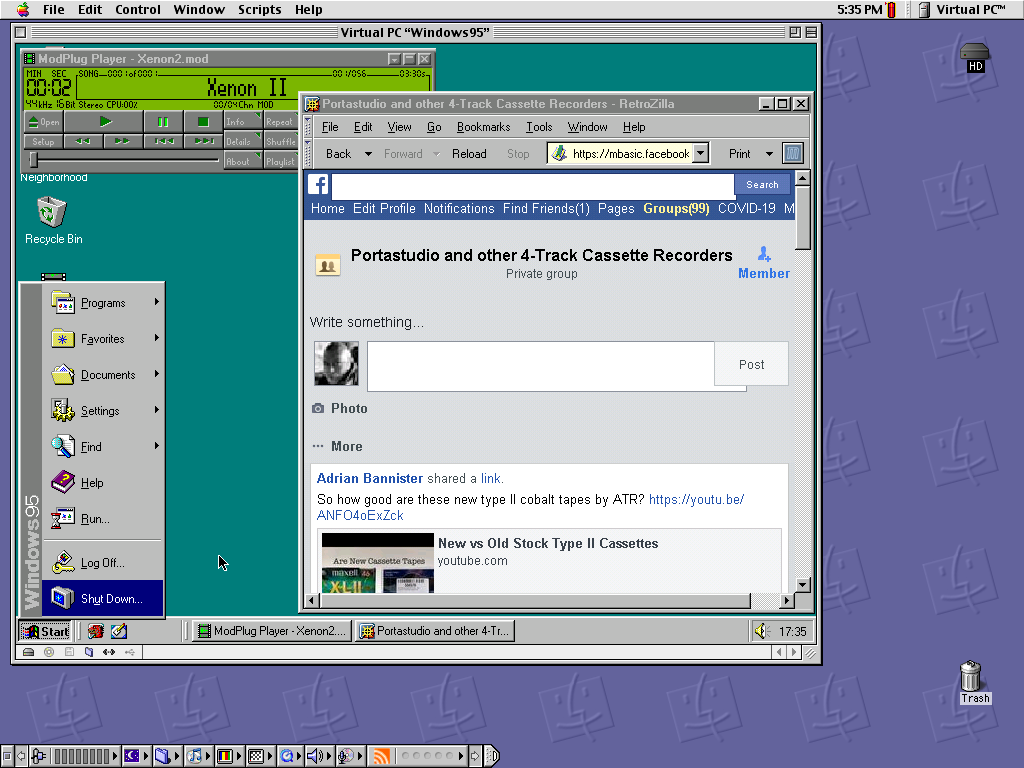Click the taskbar volume speaker icon
Viewport: 1024px width, 768px height.
(761, 631)
